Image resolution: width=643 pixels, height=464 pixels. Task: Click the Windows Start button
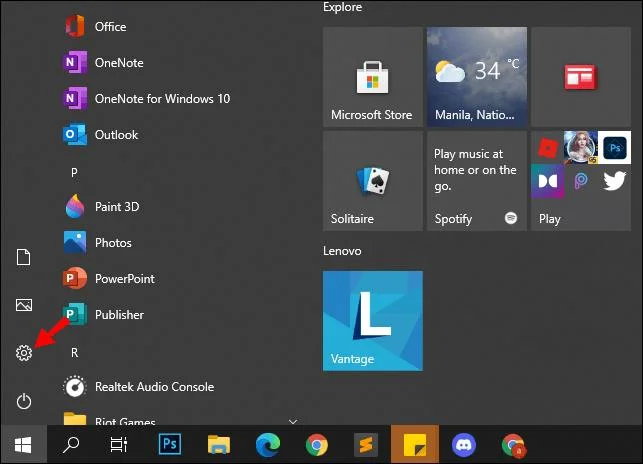click(23, 445)
